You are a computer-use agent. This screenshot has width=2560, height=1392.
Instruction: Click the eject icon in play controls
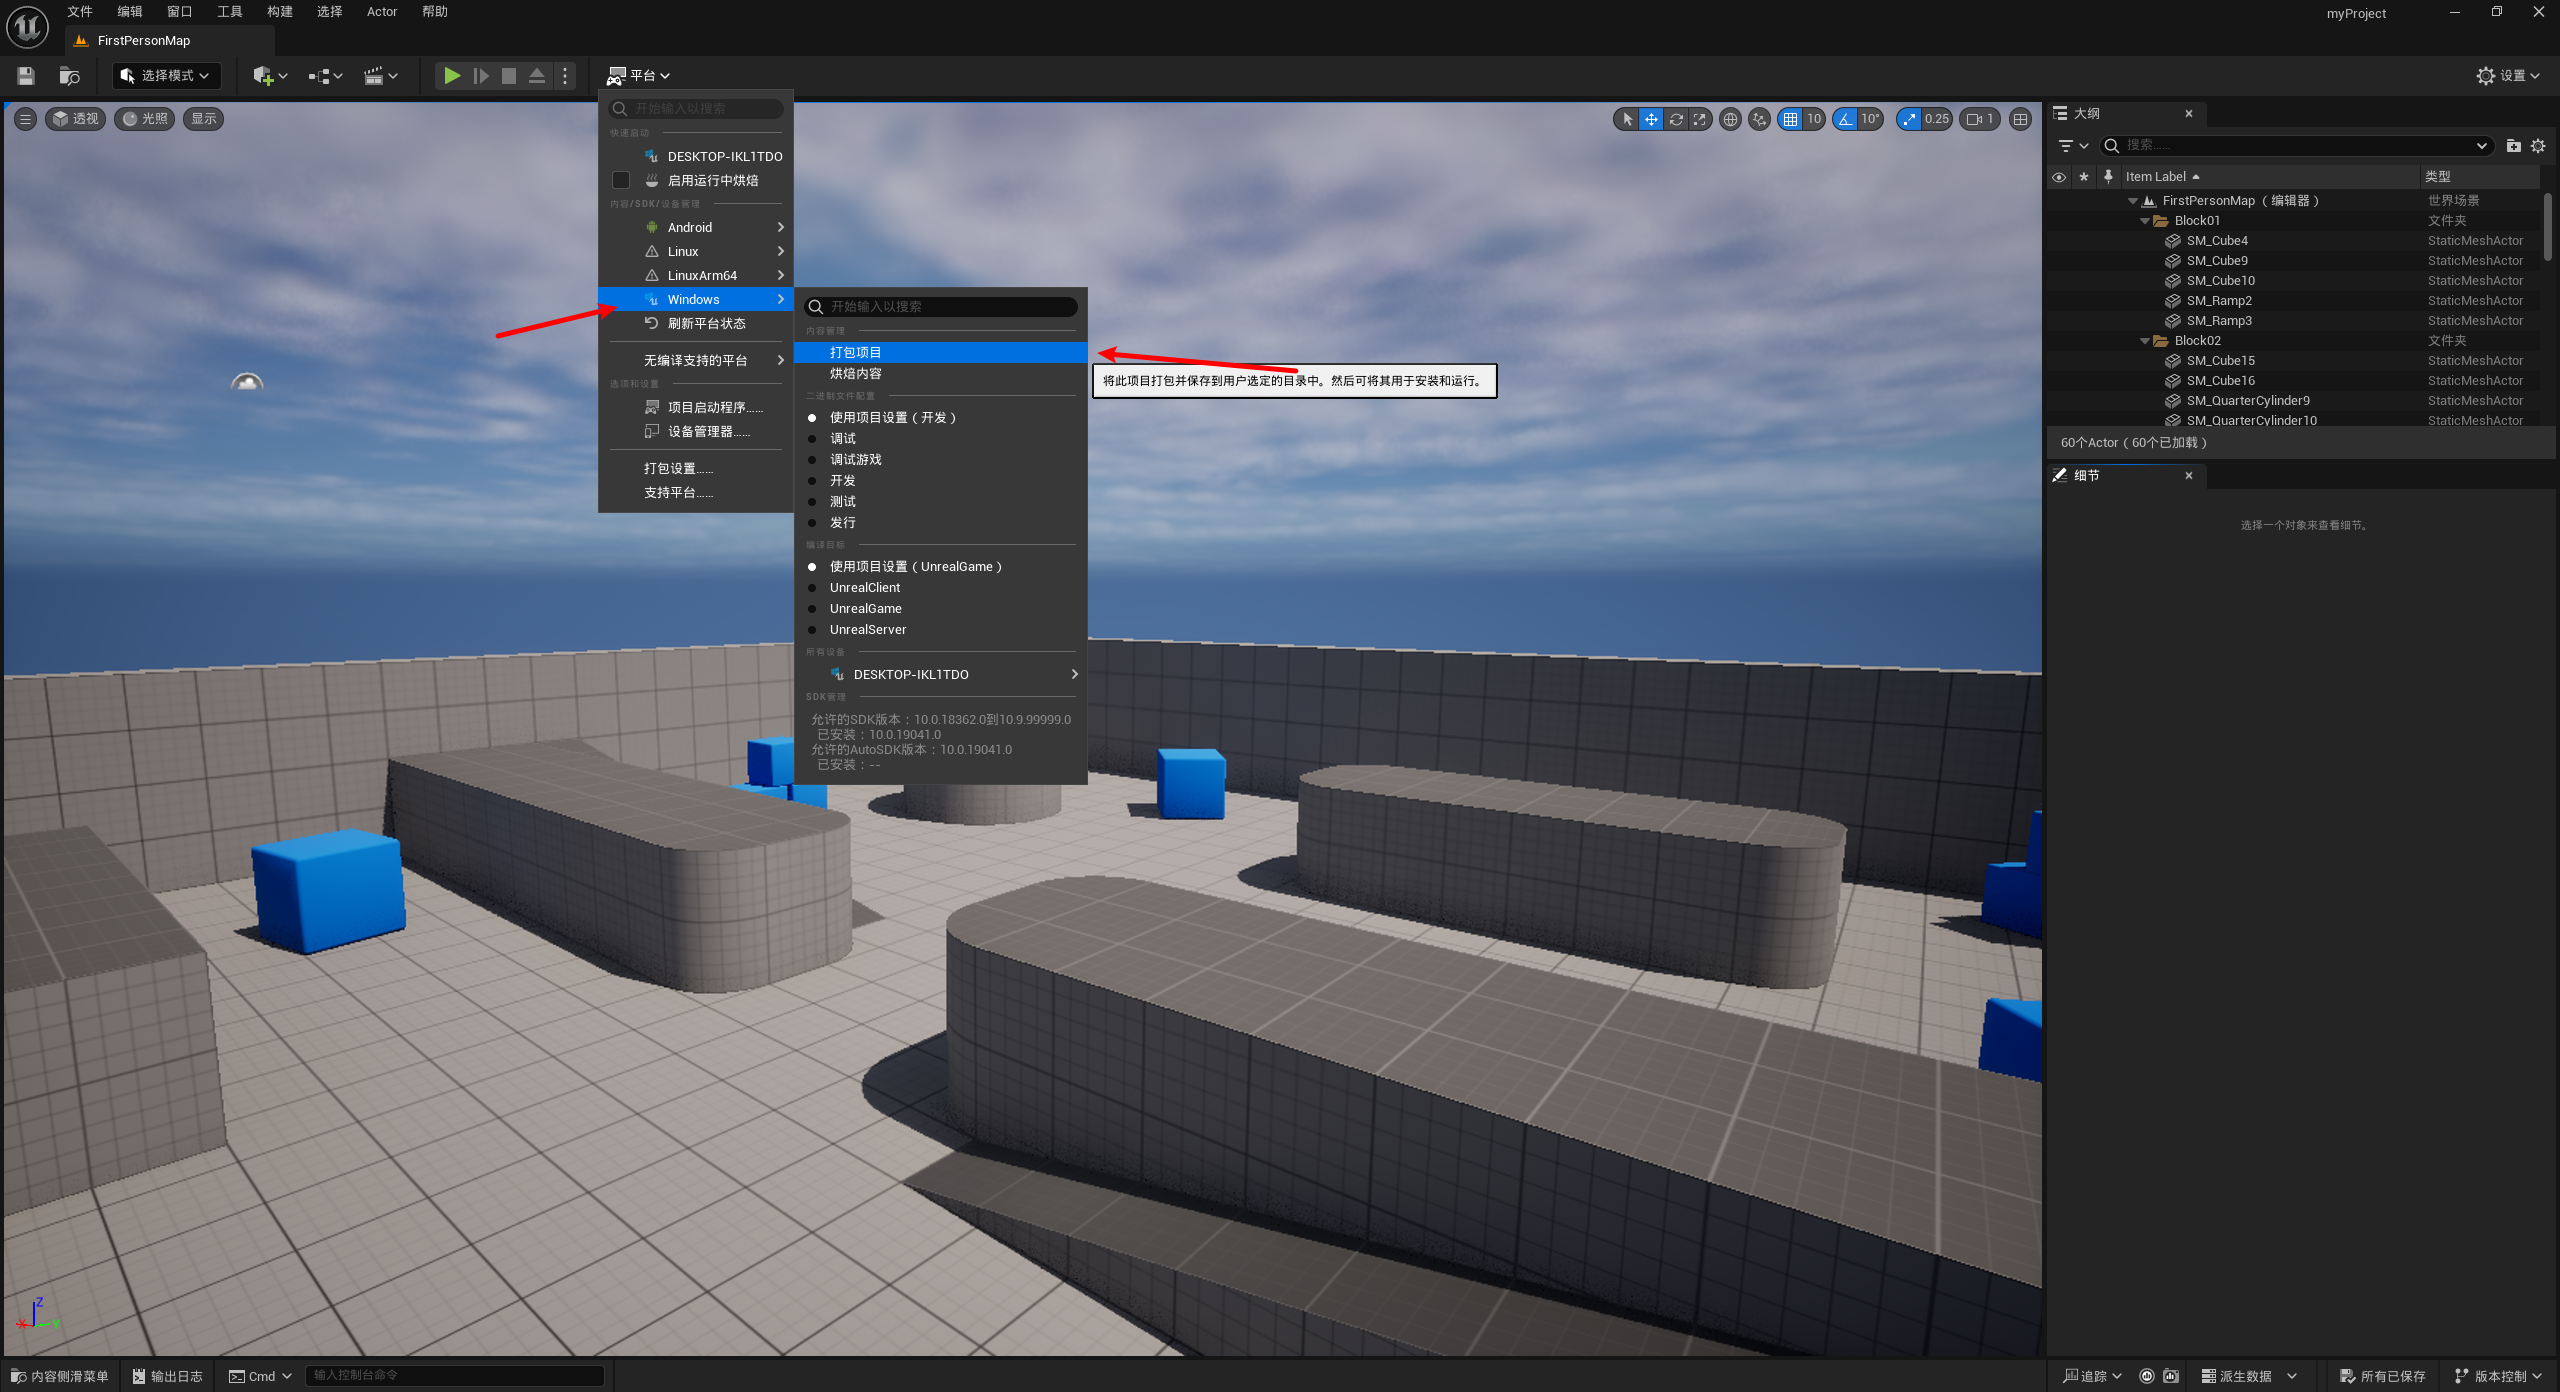tap(537, 76)
